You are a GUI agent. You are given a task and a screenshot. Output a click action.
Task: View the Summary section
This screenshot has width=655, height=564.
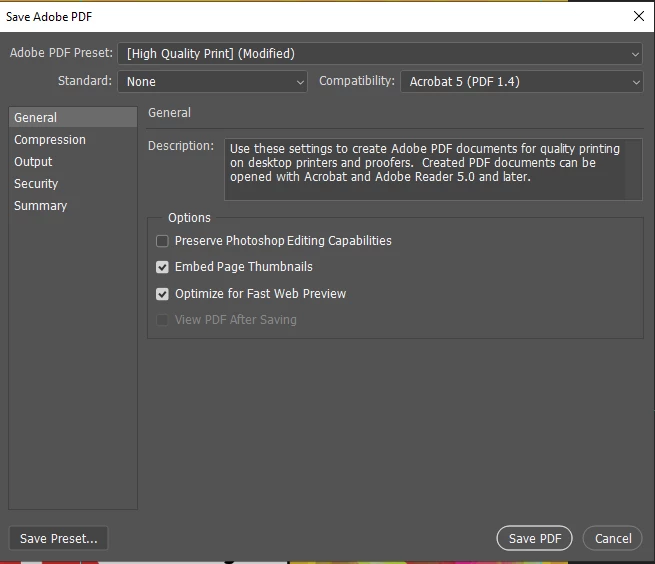click(73, 206)
